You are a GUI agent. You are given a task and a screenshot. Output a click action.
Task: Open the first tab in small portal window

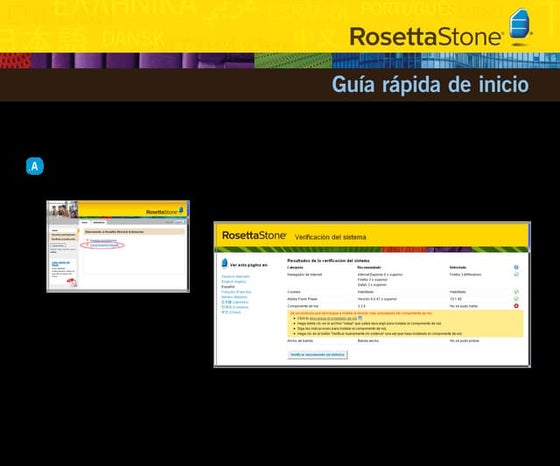(85, 222)
